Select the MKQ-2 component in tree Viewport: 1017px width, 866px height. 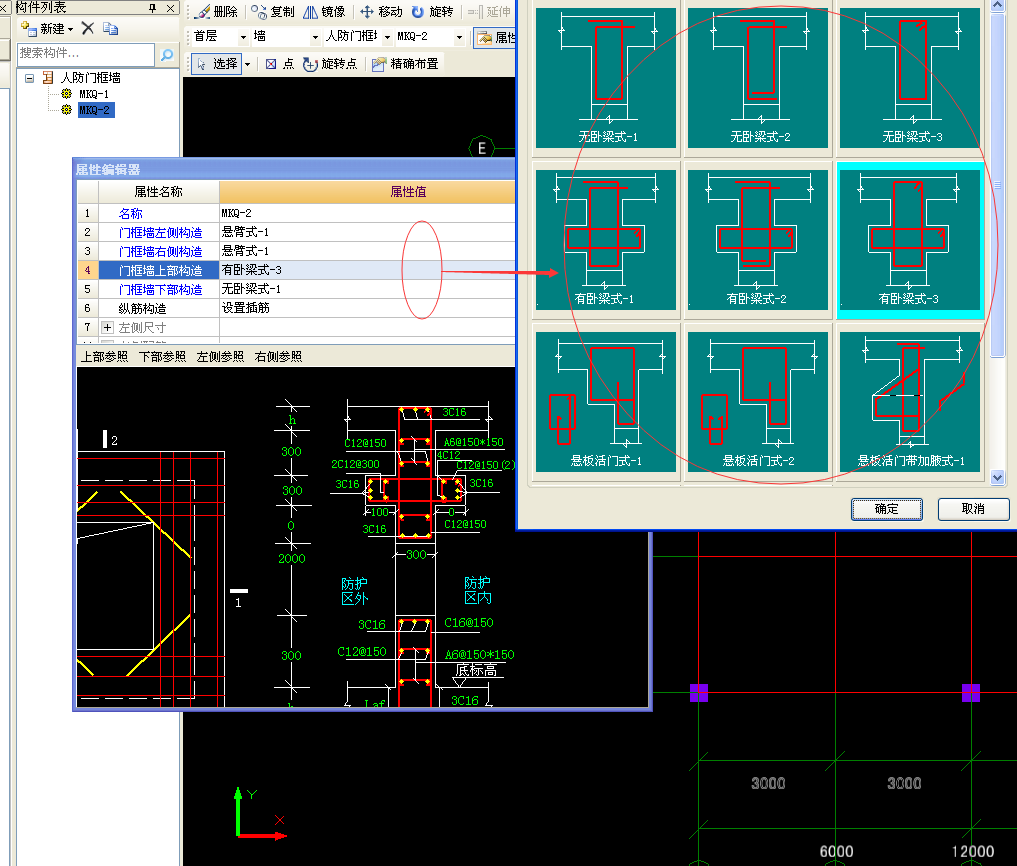coord(95,110)
